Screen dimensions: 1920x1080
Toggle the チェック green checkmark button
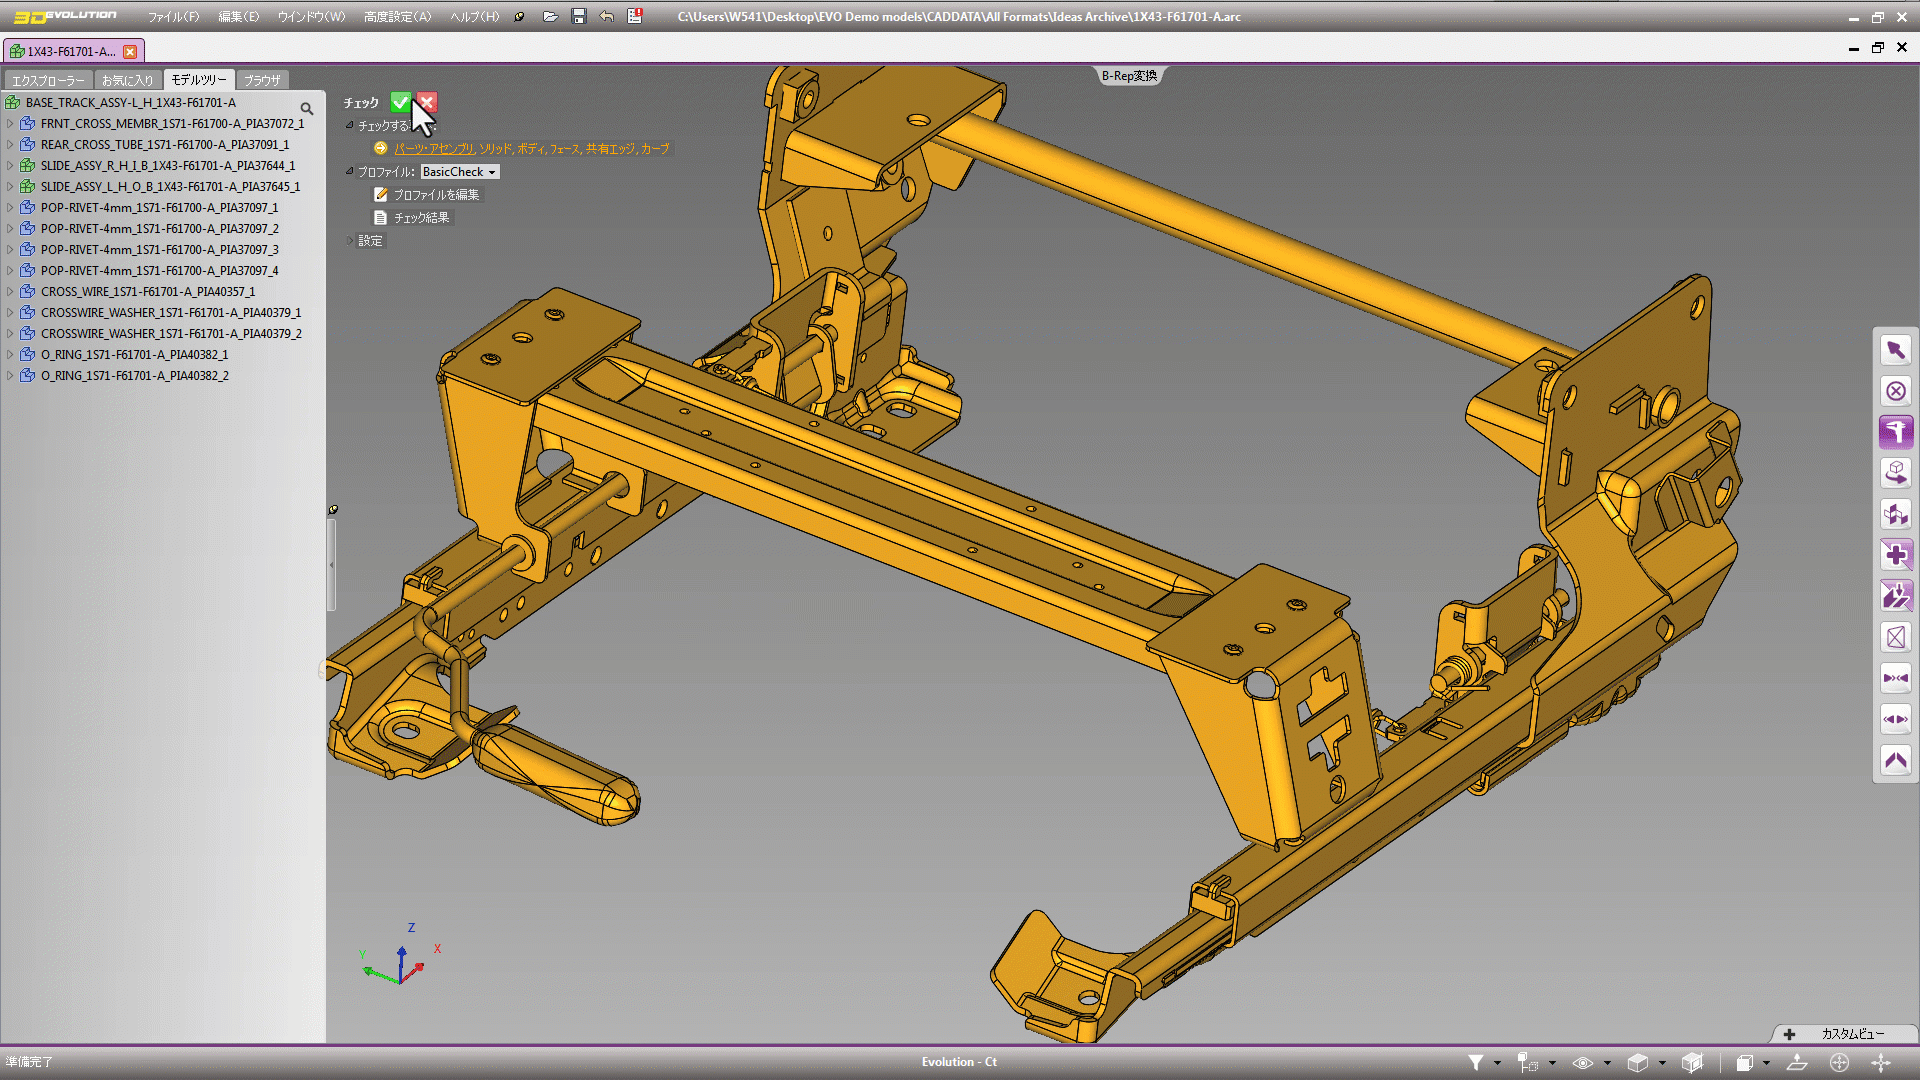[x=400, y=102]
